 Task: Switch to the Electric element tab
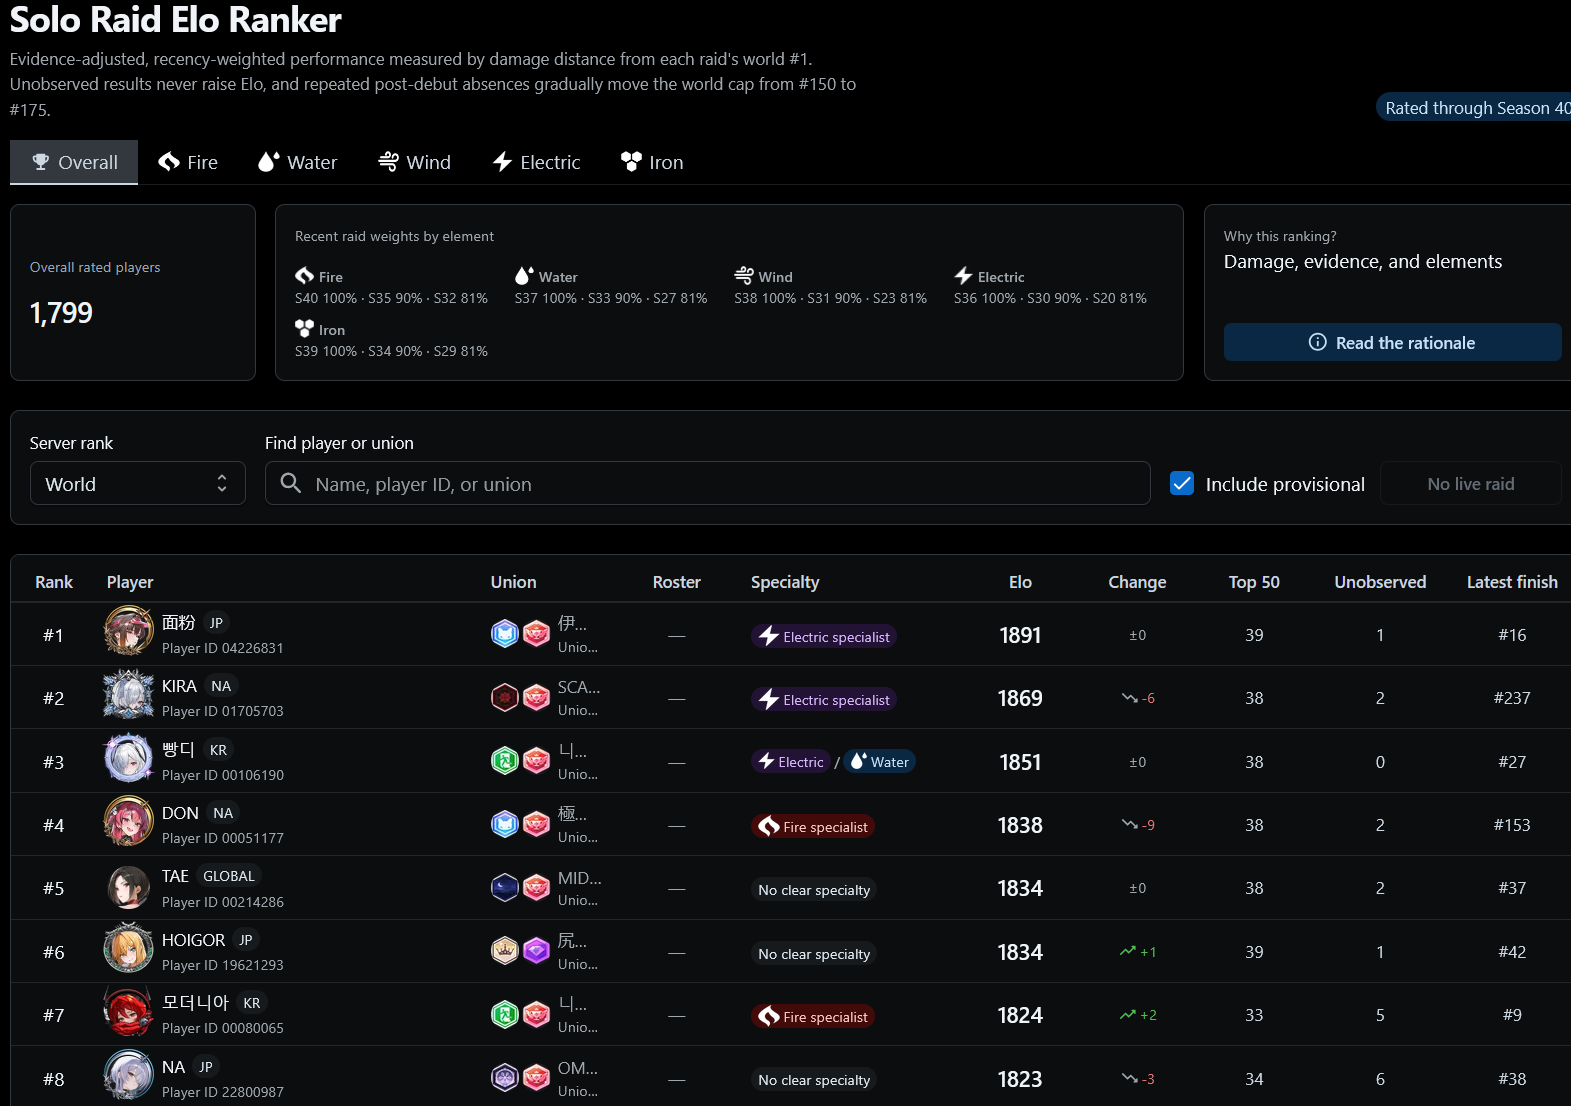[x=536, y=162]
